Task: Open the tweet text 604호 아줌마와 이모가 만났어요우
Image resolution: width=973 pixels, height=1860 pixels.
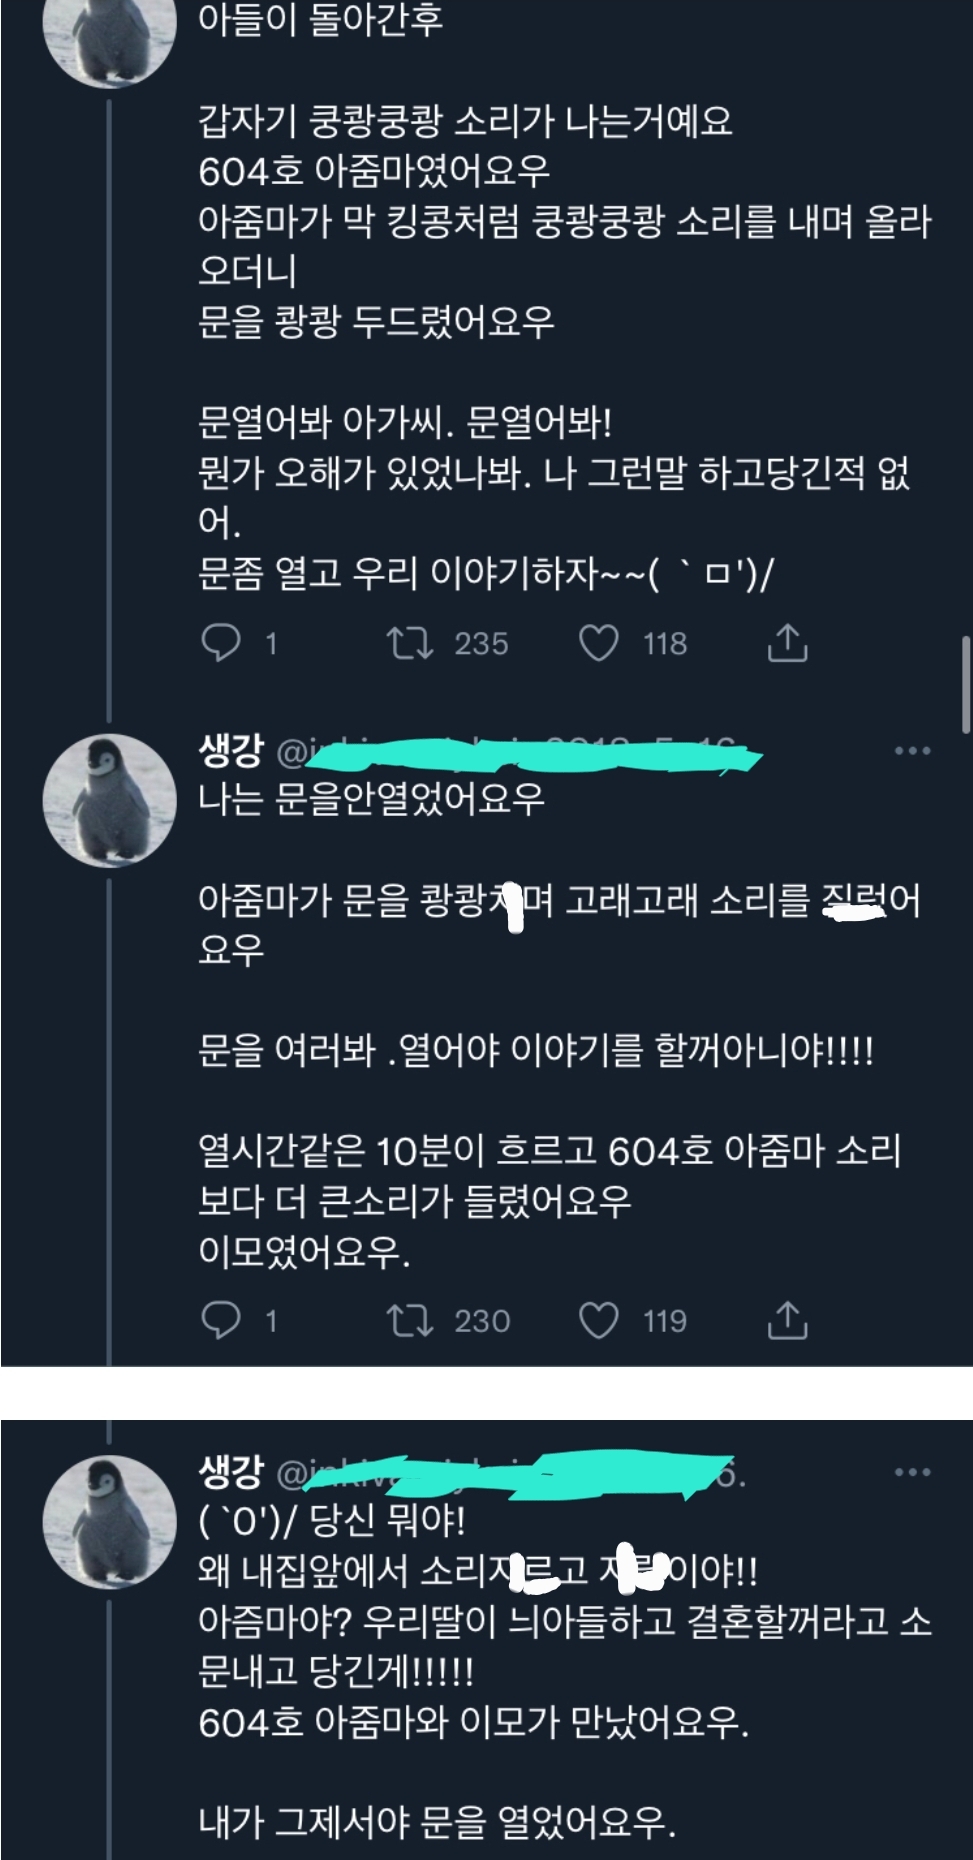Action: [474, 1722]
